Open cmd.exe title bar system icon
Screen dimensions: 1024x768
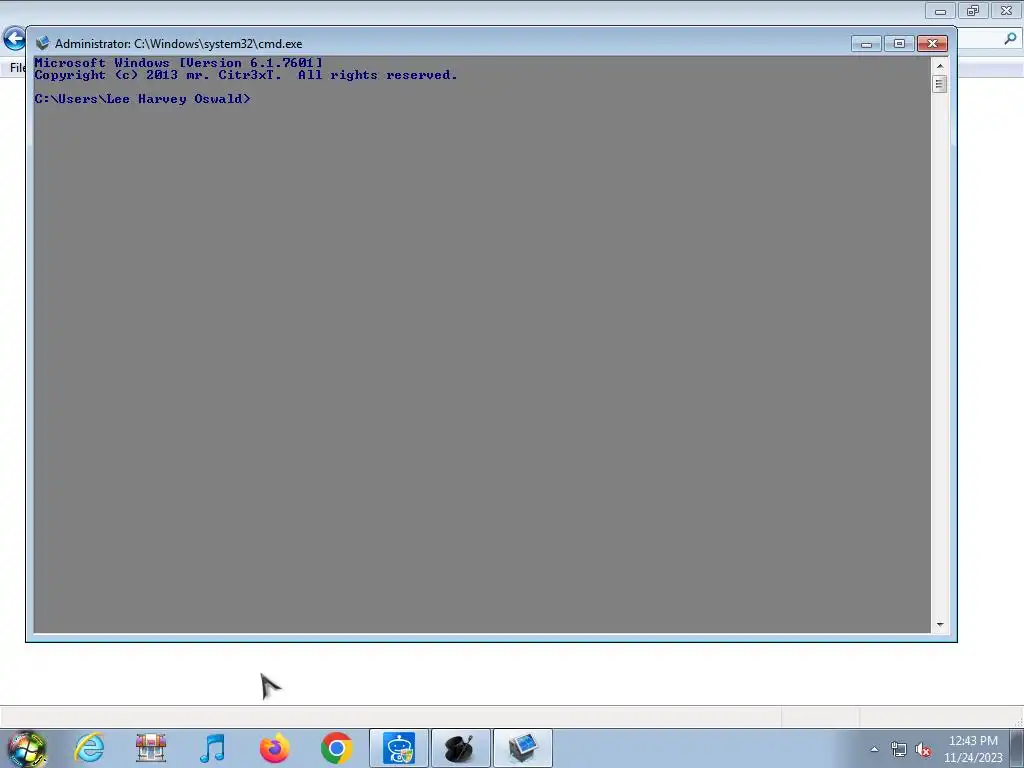42,43
